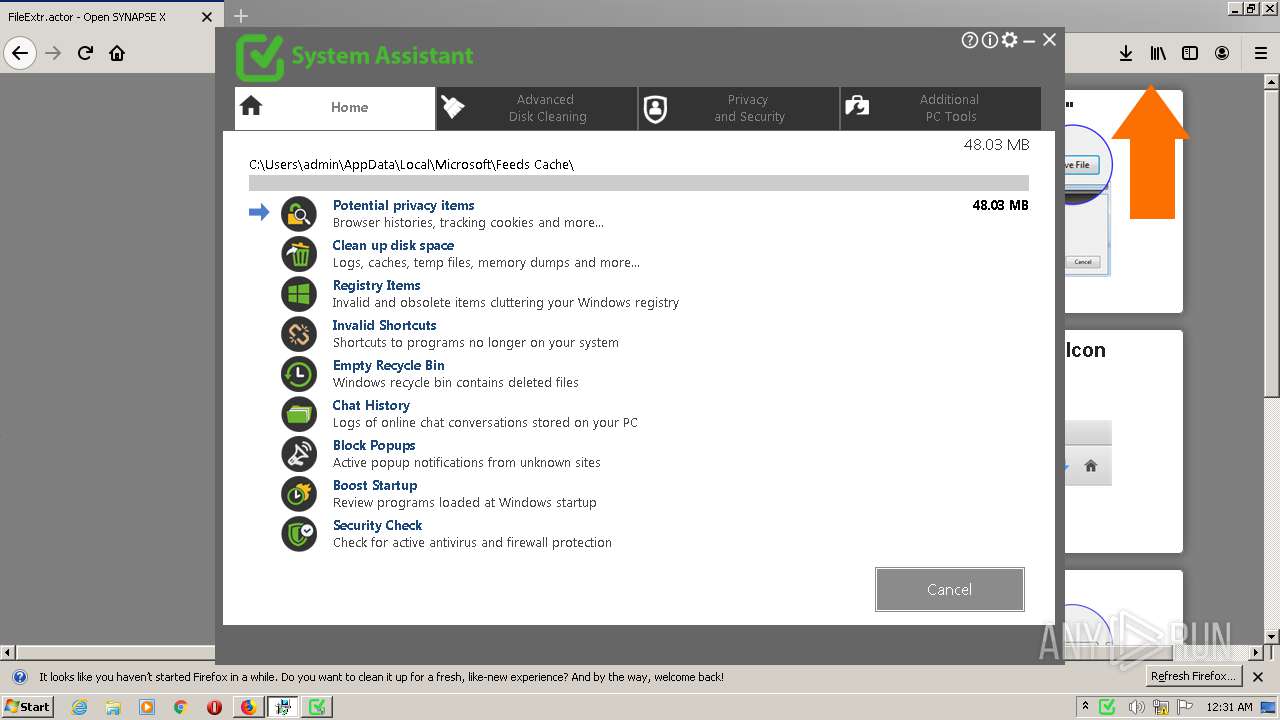This screenshot has height=720, width=1280.
Task: Reload the page in Firefox
Action: pos(85,53)
